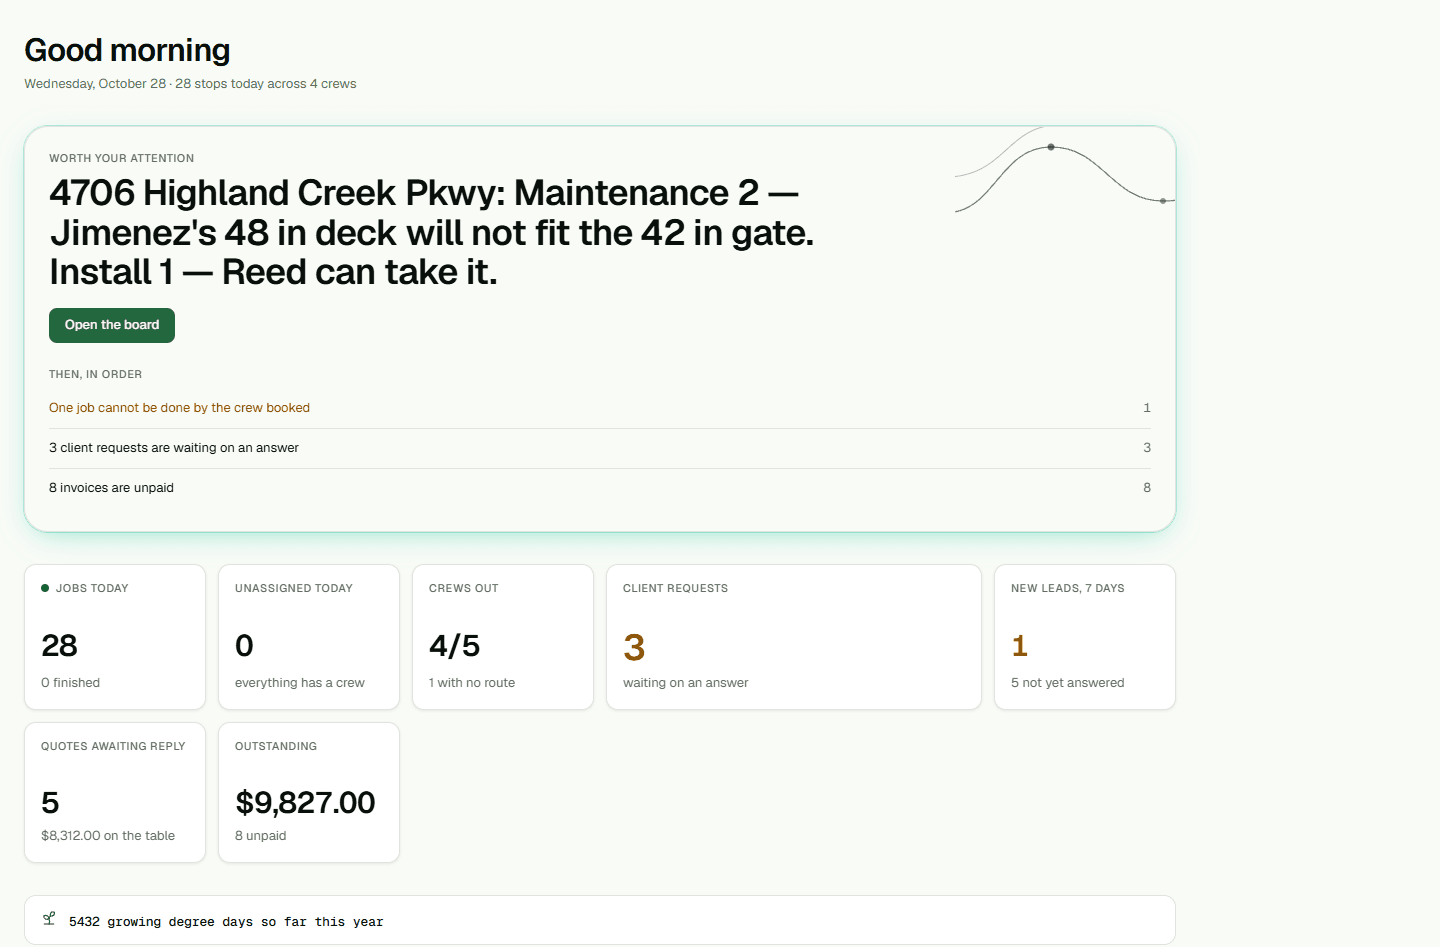Click the '5432 growing degree days so far this year' text
The height and width of the screenshot is (947, 1440).
(x=226, y=922)
